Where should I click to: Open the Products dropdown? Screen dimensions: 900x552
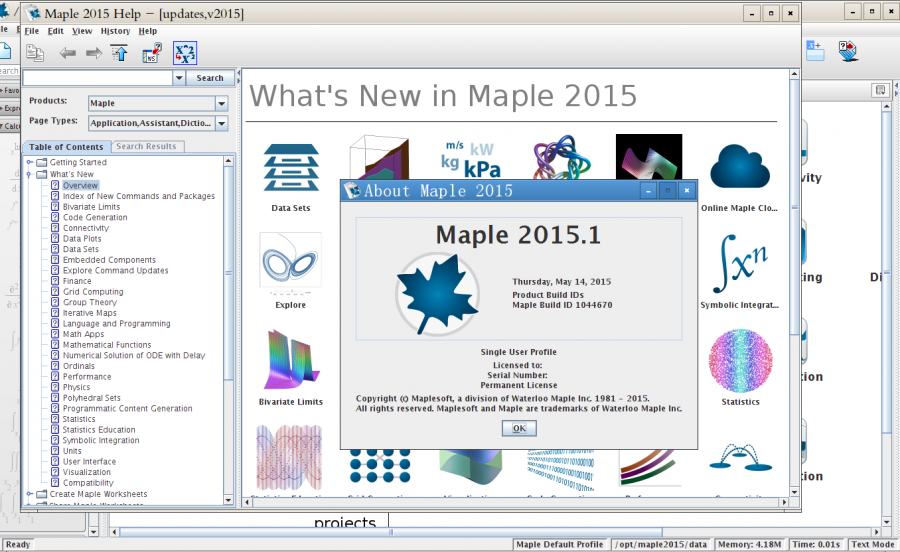coord(222,103)
